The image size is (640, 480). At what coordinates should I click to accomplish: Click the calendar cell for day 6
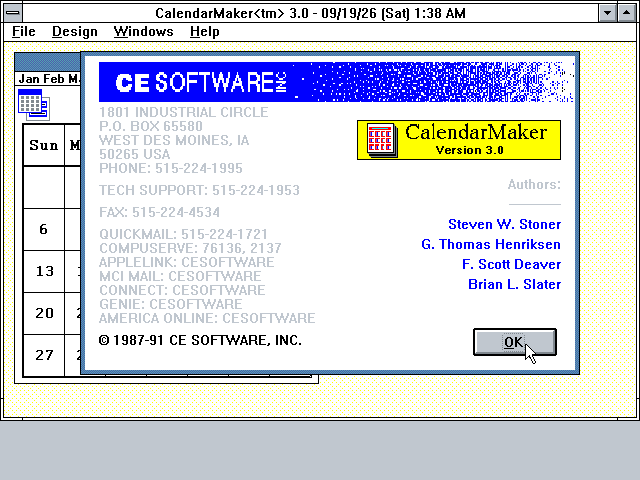pos(44,229)
